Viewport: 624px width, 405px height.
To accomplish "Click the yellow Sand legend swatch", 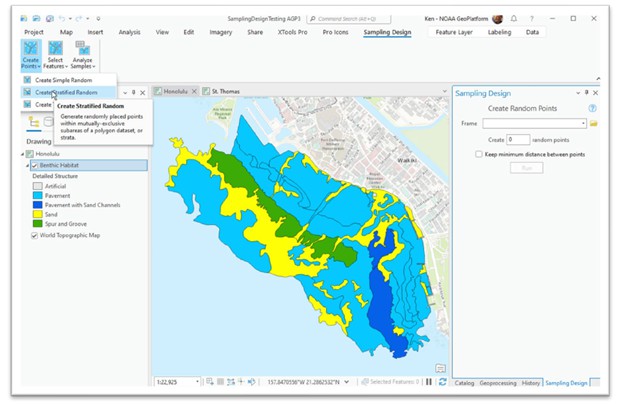I will tap(37, 213).
